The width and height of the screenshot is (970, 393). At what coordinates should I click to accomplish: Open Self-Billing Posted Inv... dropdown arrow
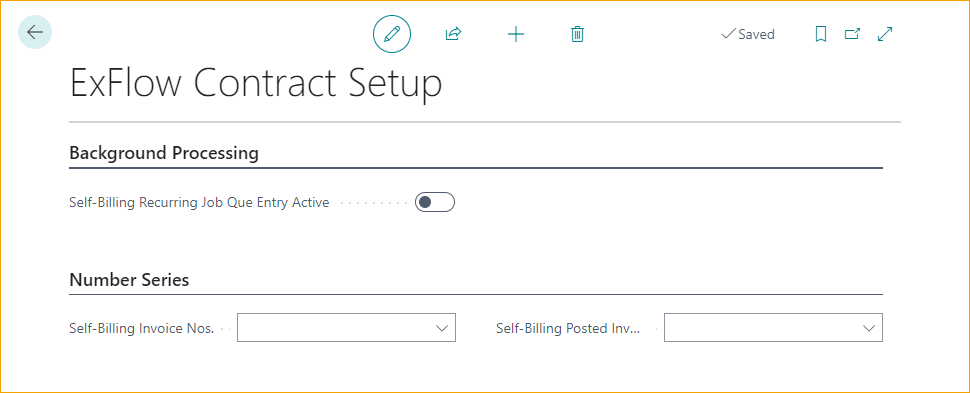click(x=869, y=329)
